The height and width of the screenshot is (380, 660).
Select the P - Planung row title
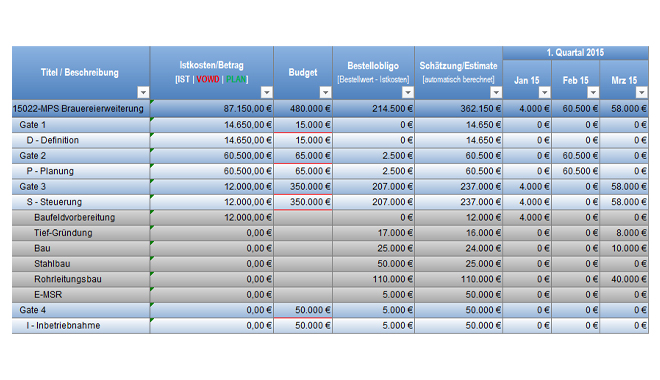50,171
